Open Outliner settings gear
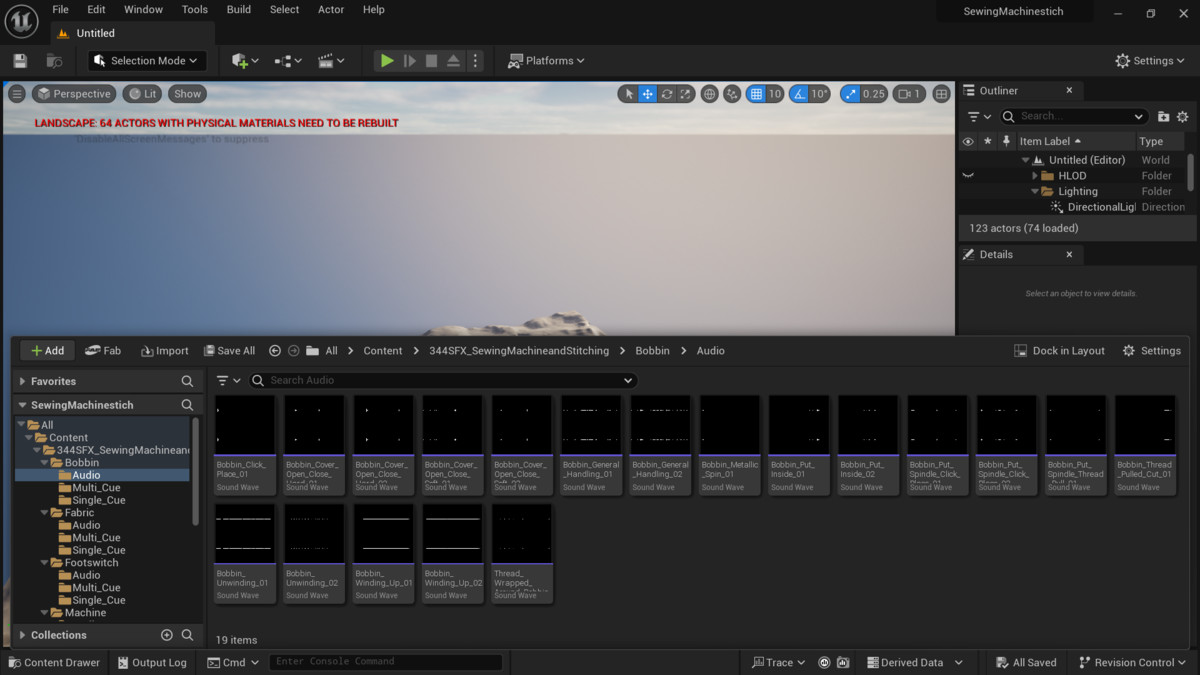 pos(1182,117)
